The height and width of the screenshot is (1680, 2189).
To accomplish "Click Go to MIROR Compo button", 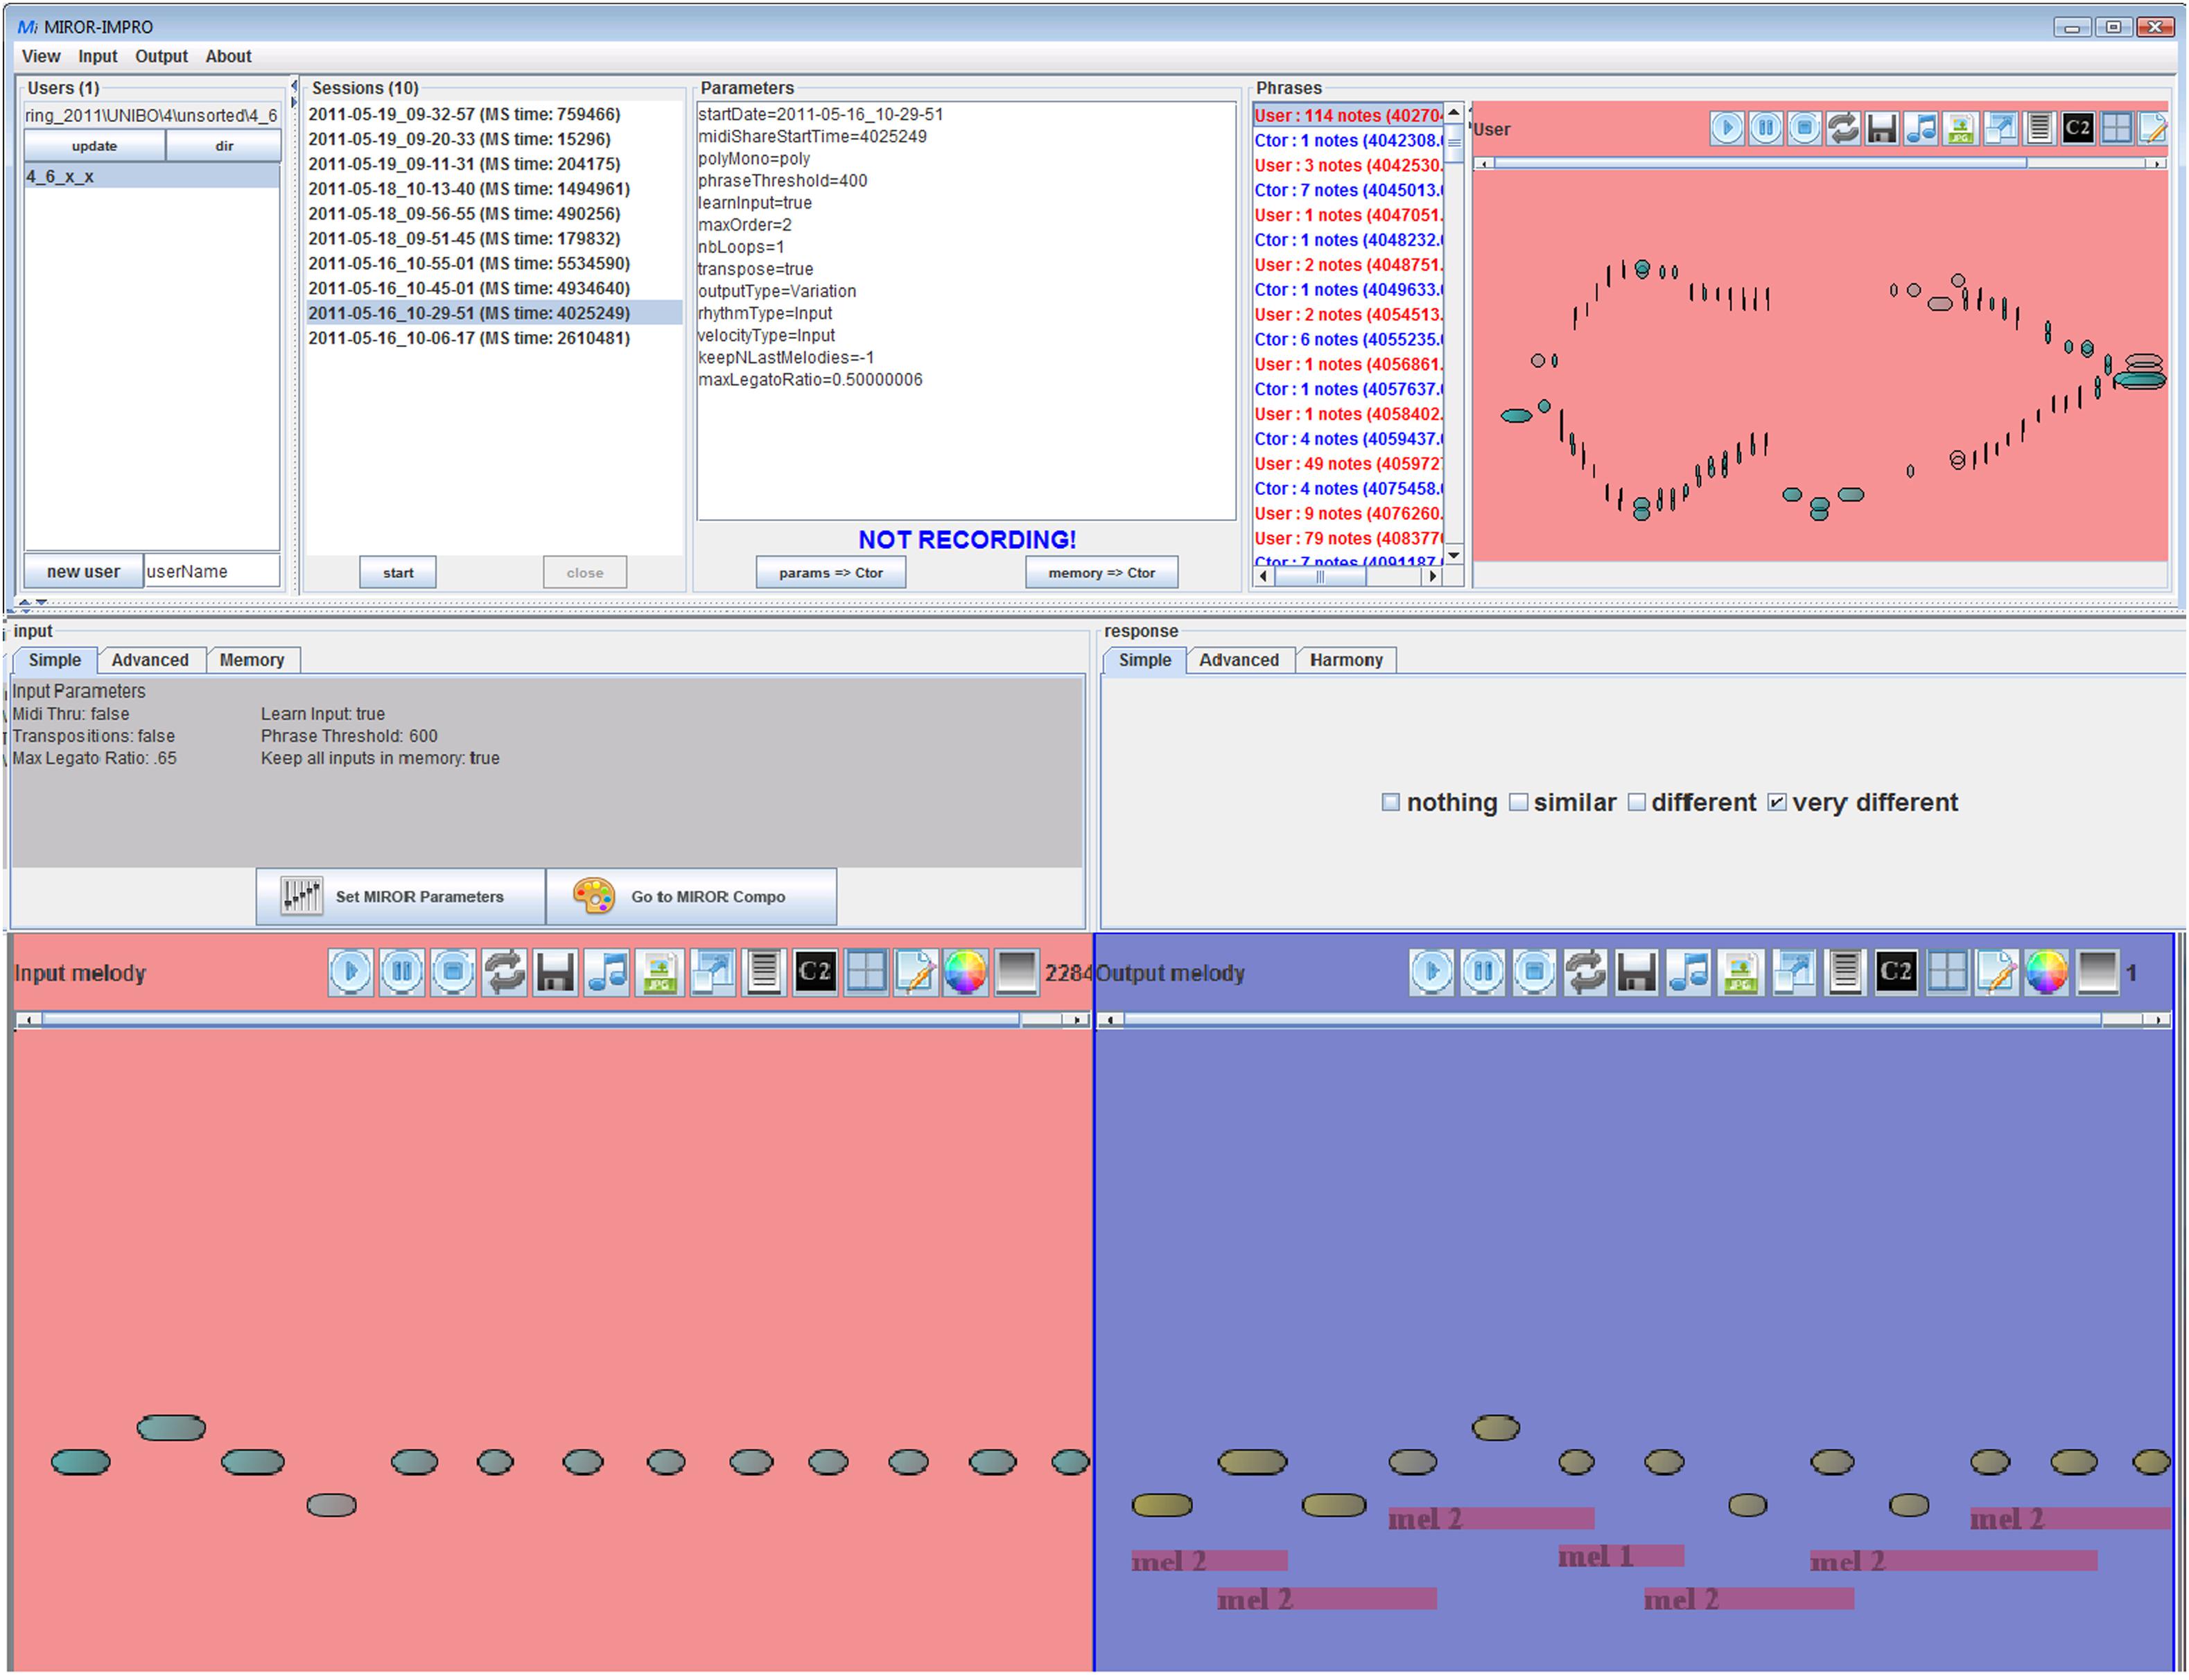I will pos(691,896).
